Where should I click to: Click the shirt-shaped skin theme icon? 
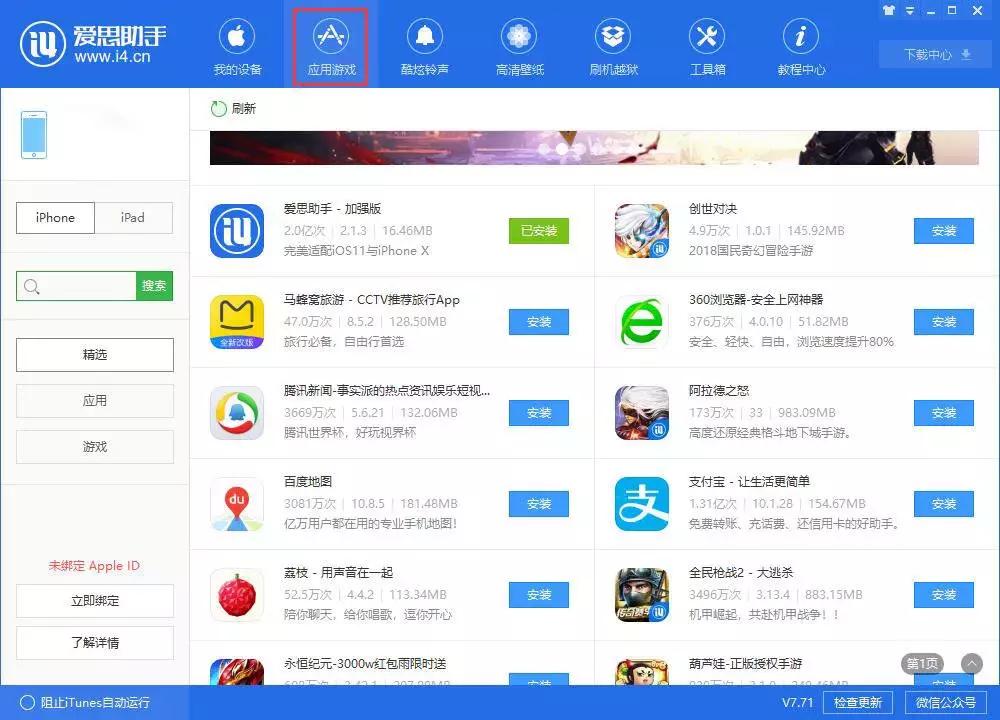tap(888, 10)
